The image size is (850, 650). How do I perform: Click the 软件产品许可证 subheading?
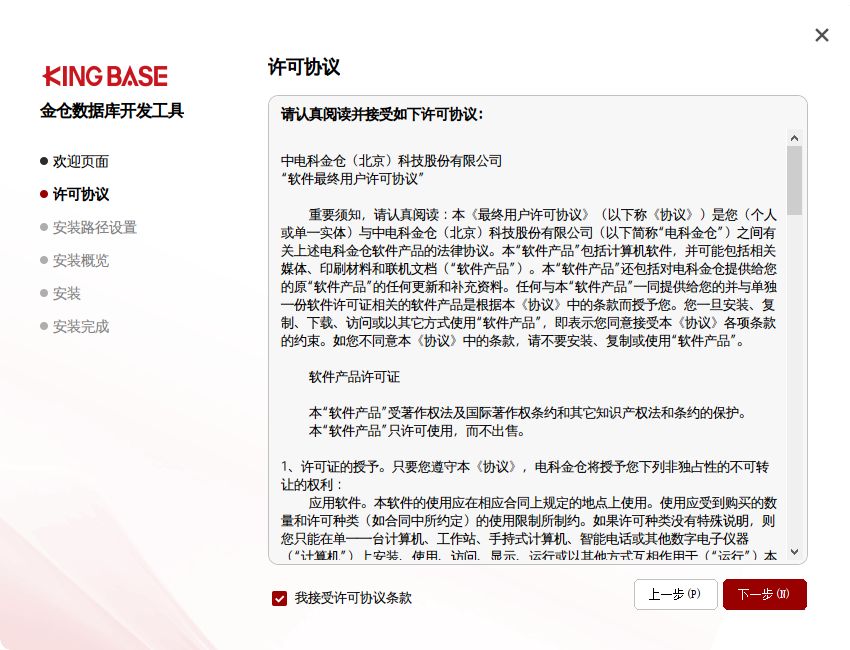[x=354, y=377]
